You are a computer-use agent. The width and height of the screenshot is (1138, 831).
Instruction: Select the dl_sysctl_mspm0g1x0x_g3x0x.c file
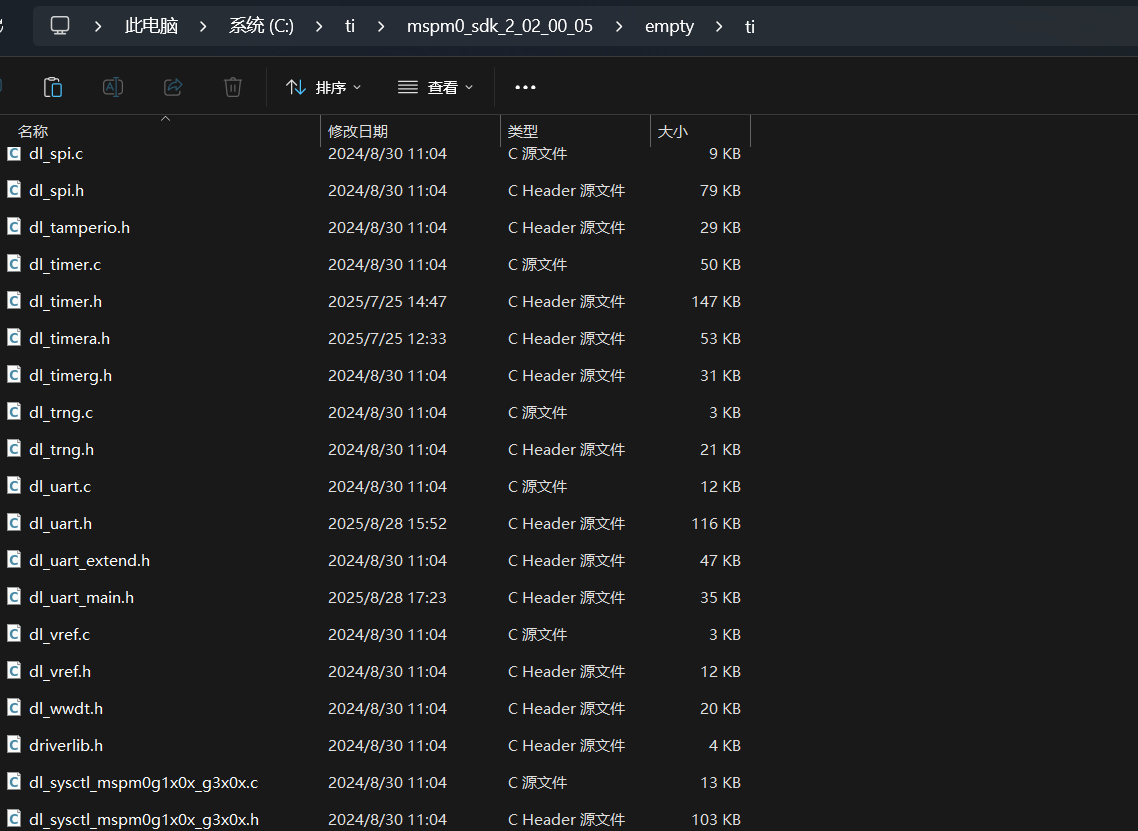click(143, 782)
